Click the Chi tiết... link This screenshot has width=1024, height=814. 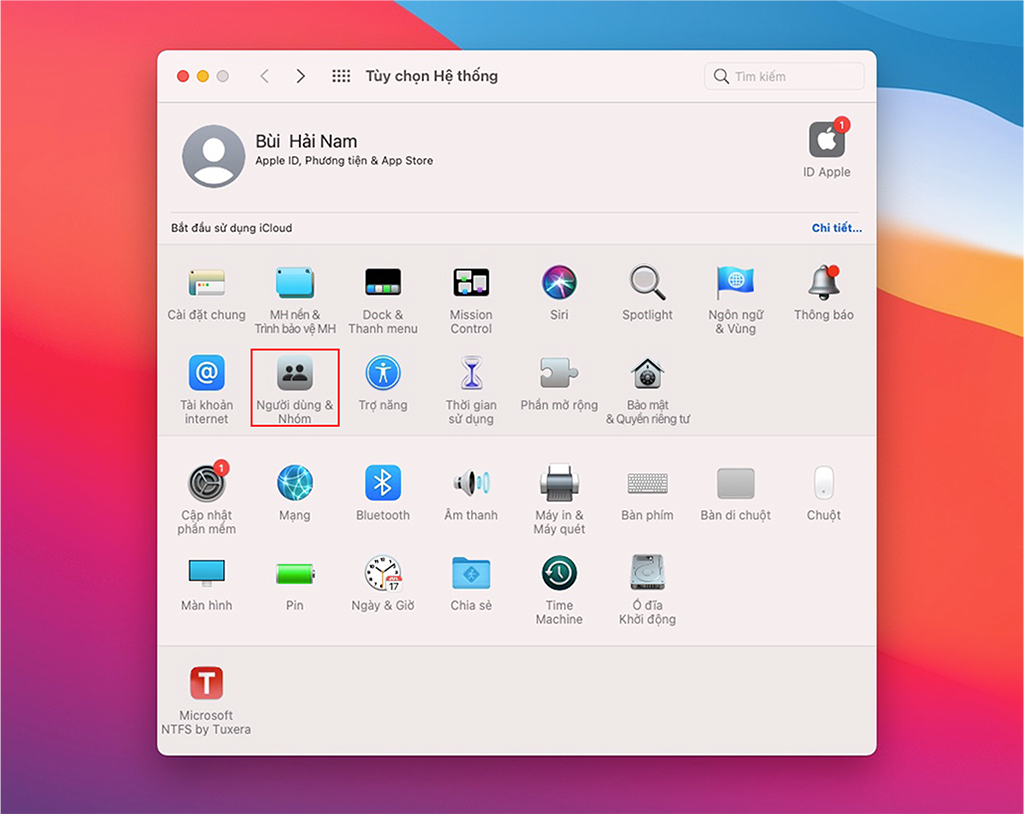click(x=837, y=228)
